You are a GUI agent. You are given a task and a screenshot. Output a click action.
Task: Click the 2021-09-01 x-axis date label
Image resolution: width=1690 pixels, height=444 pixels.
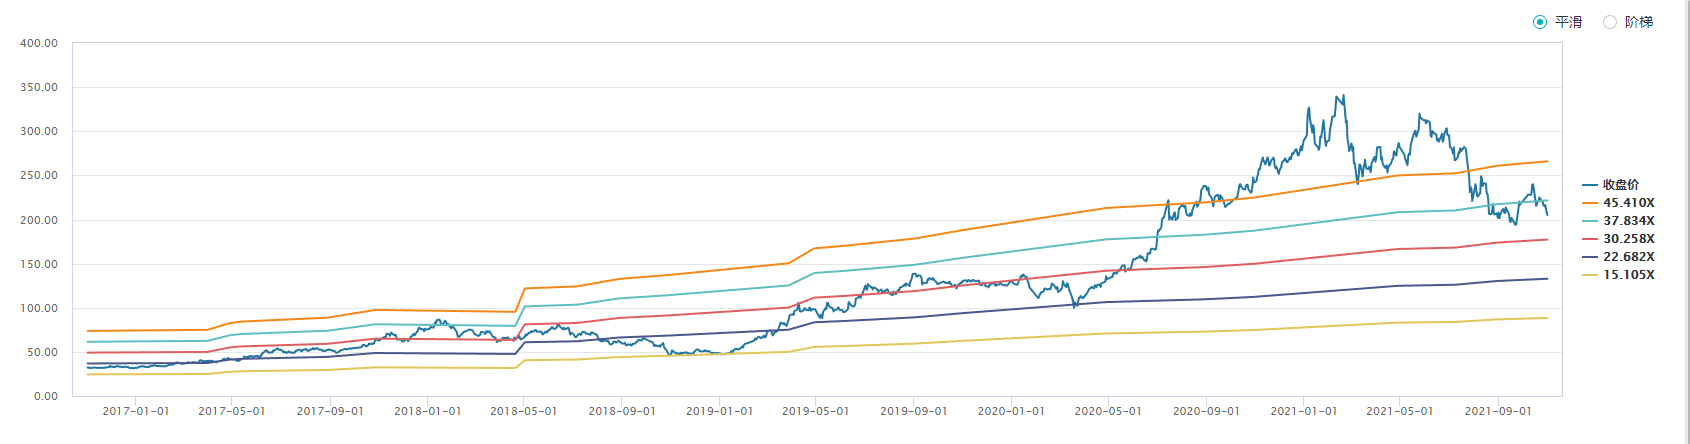click(x=1498, y=411)
